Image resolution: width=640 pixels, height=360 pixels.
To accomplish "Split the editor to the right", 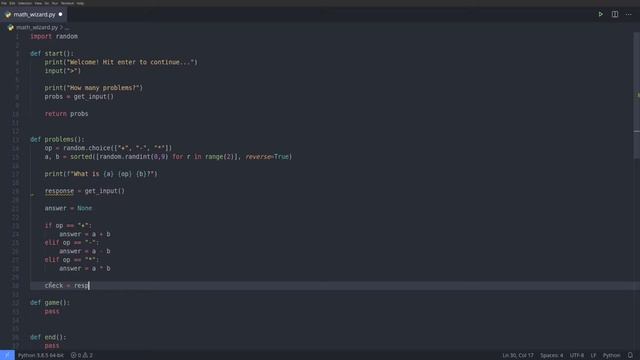I will coord(615,14).
